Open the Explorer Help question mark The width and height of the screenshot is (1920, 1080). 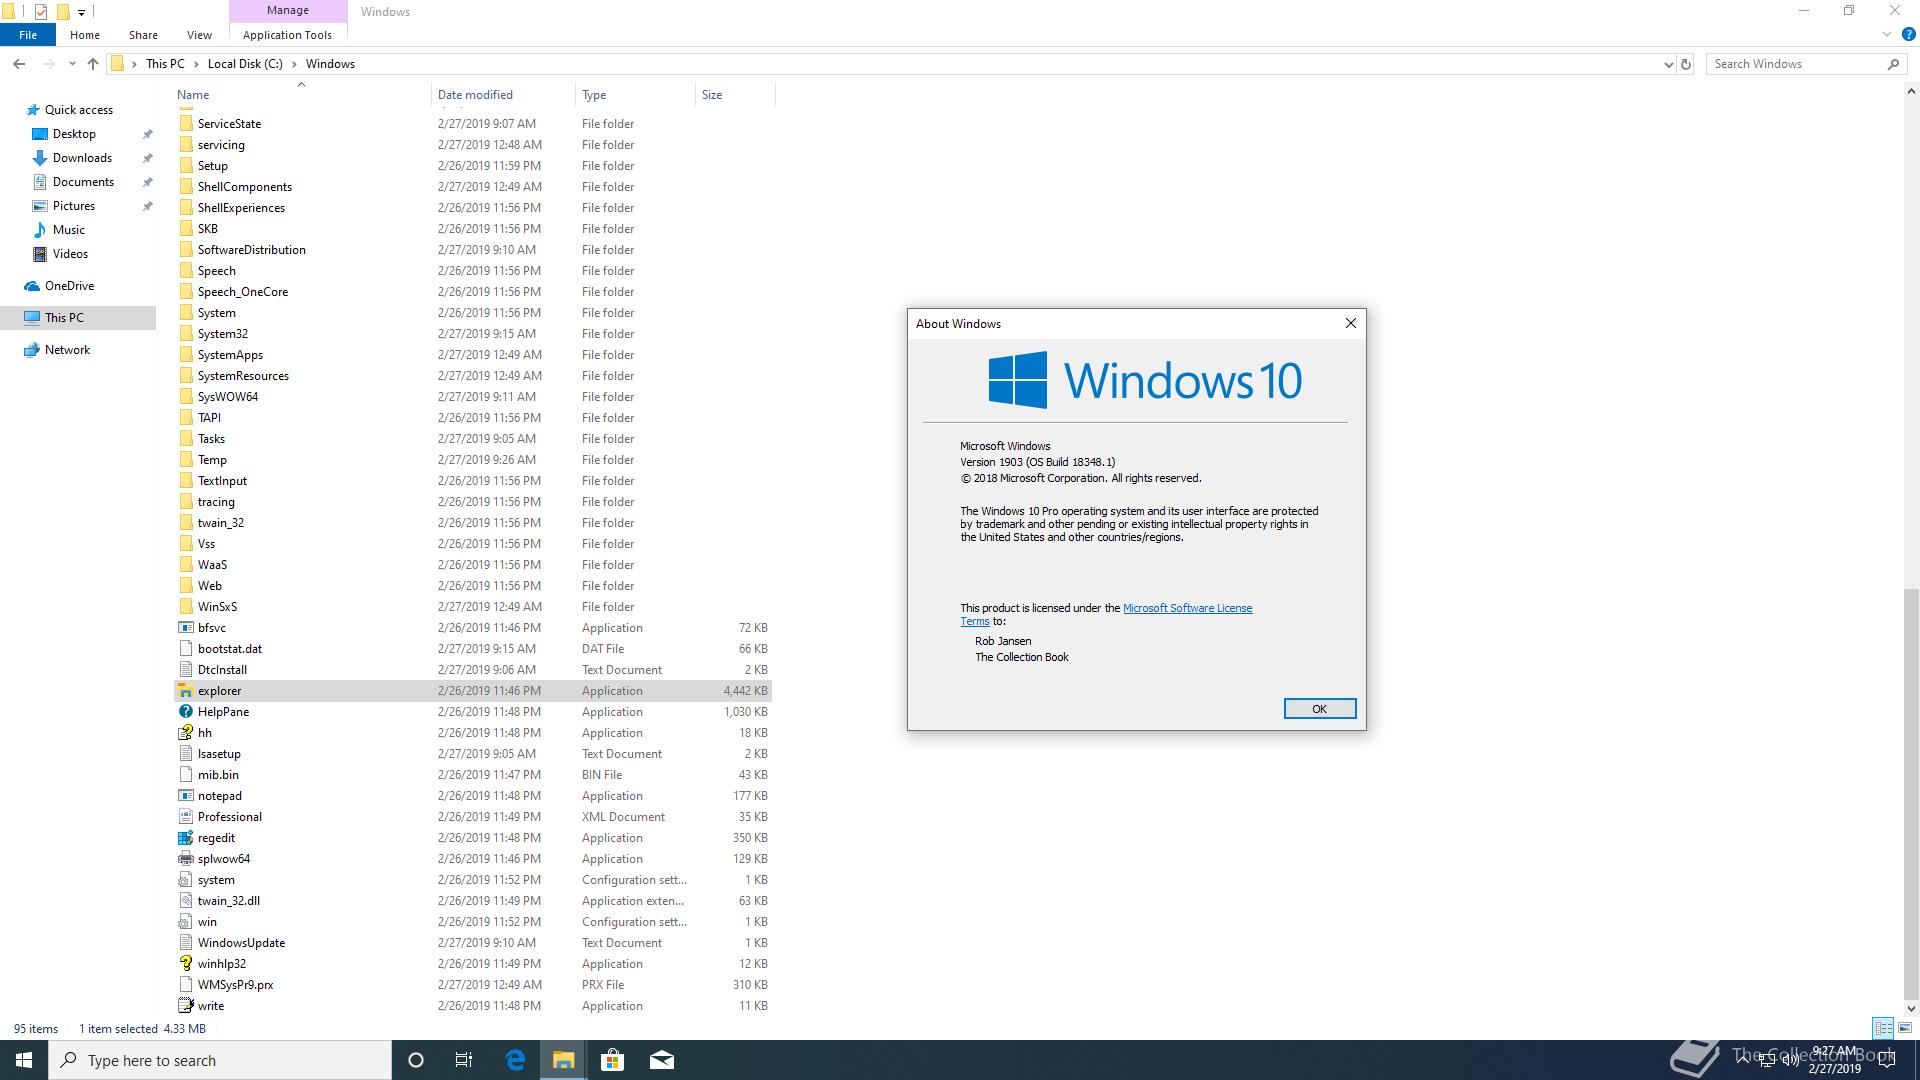point(1908,35)
